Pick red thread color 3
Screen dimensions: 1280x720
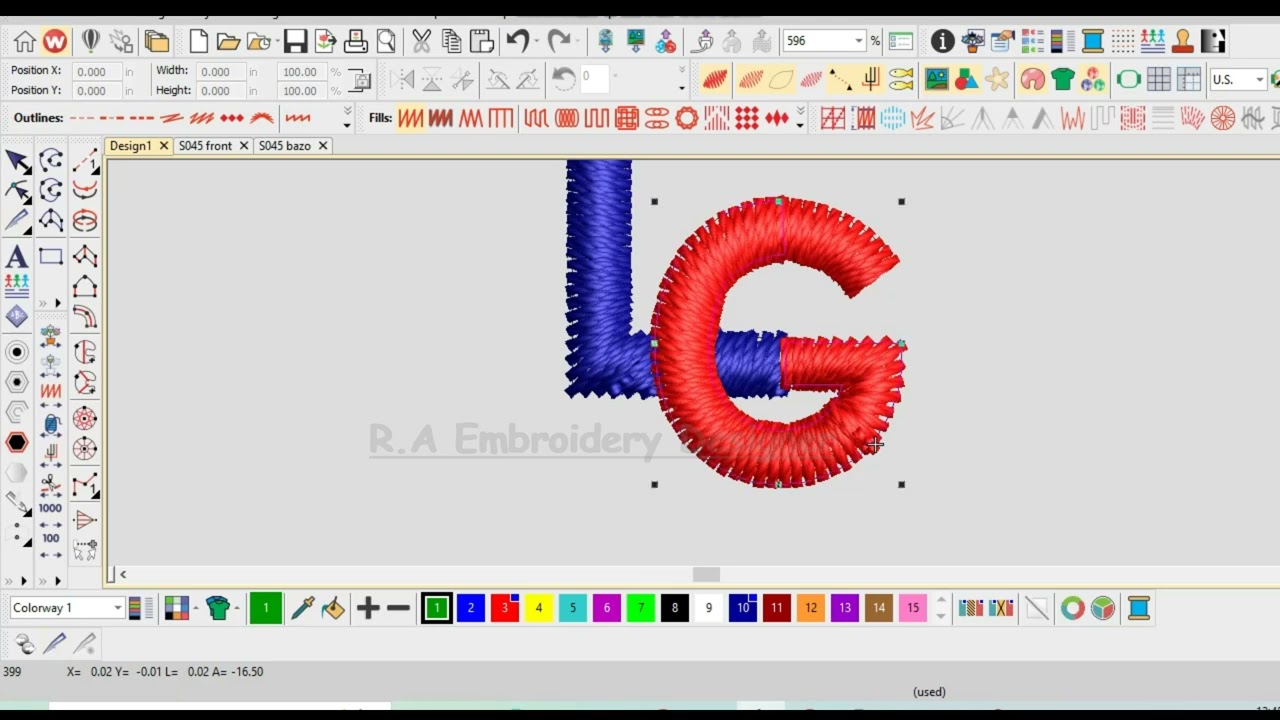tap(505, 608)
